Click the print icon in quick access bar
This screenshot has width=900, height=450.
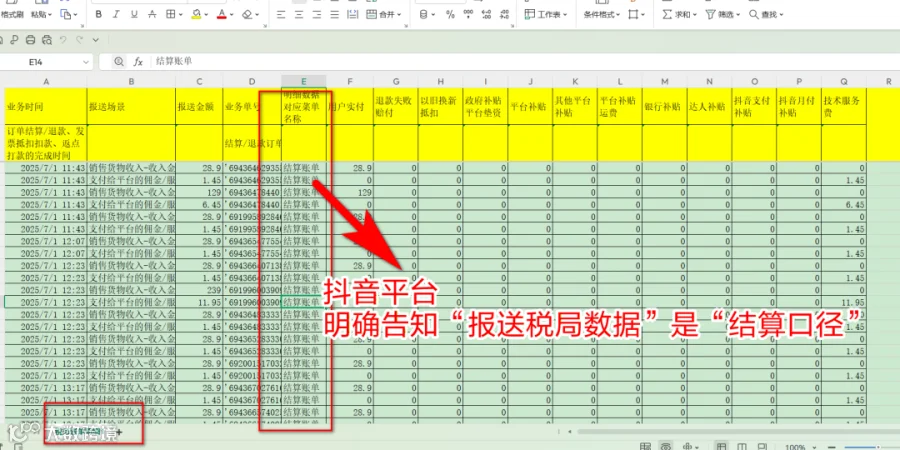point(30,40)
